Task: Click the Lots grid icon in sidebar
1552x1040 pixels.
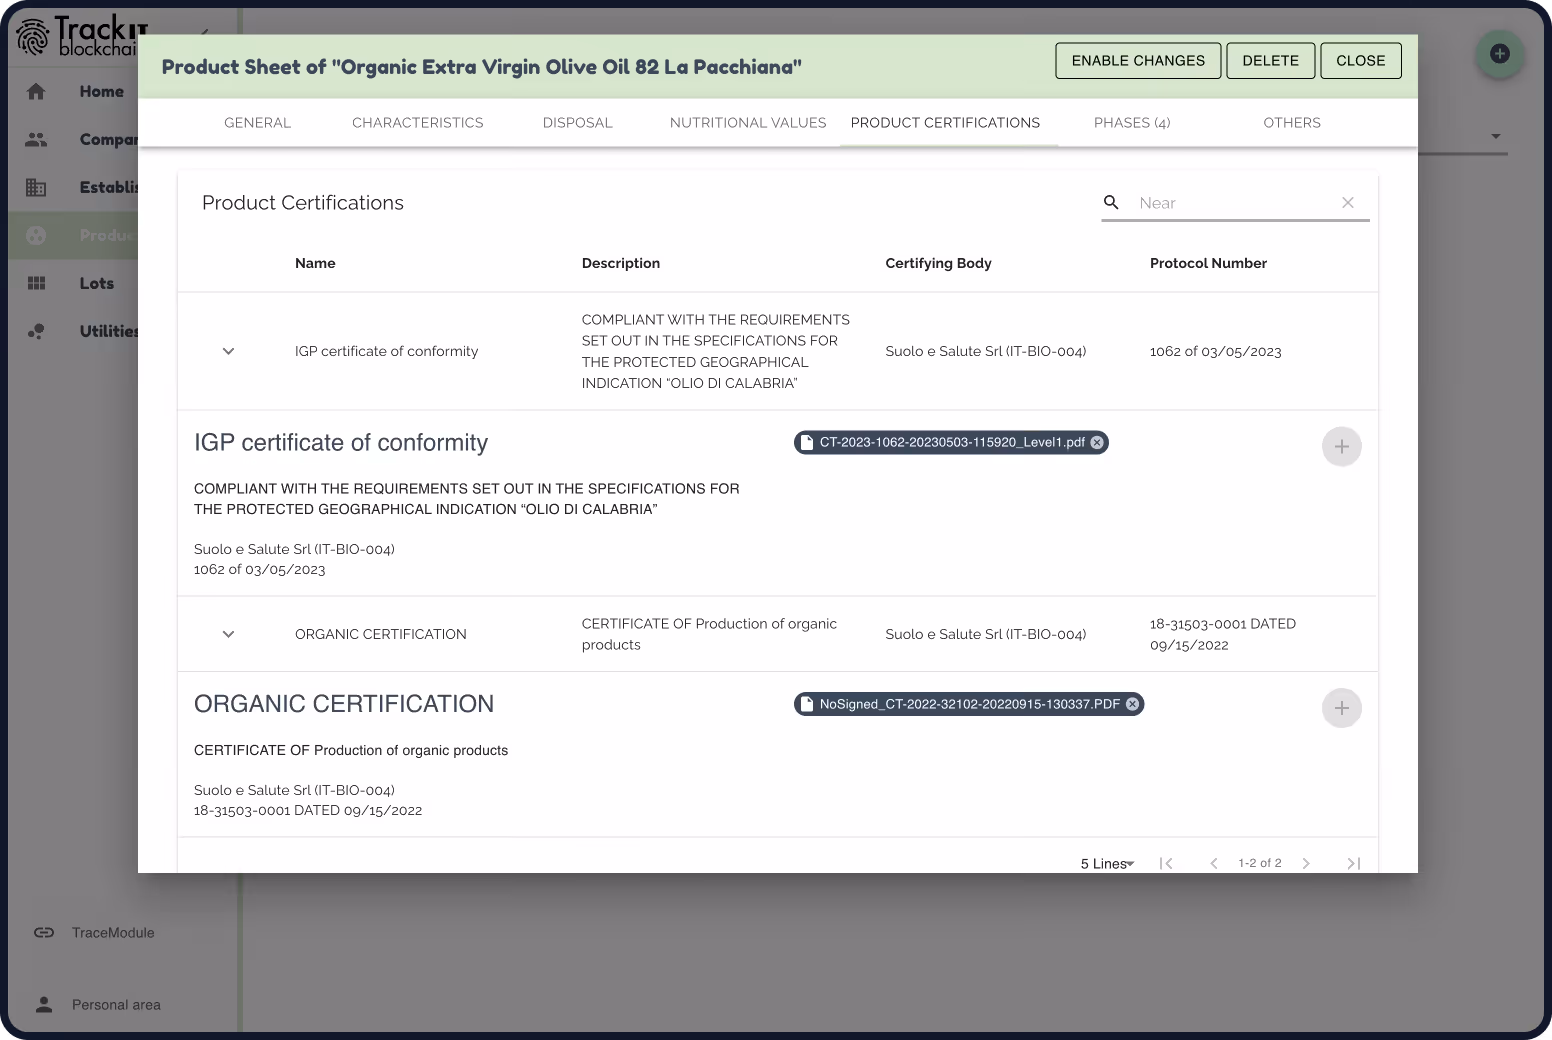Action: [36, 283]
